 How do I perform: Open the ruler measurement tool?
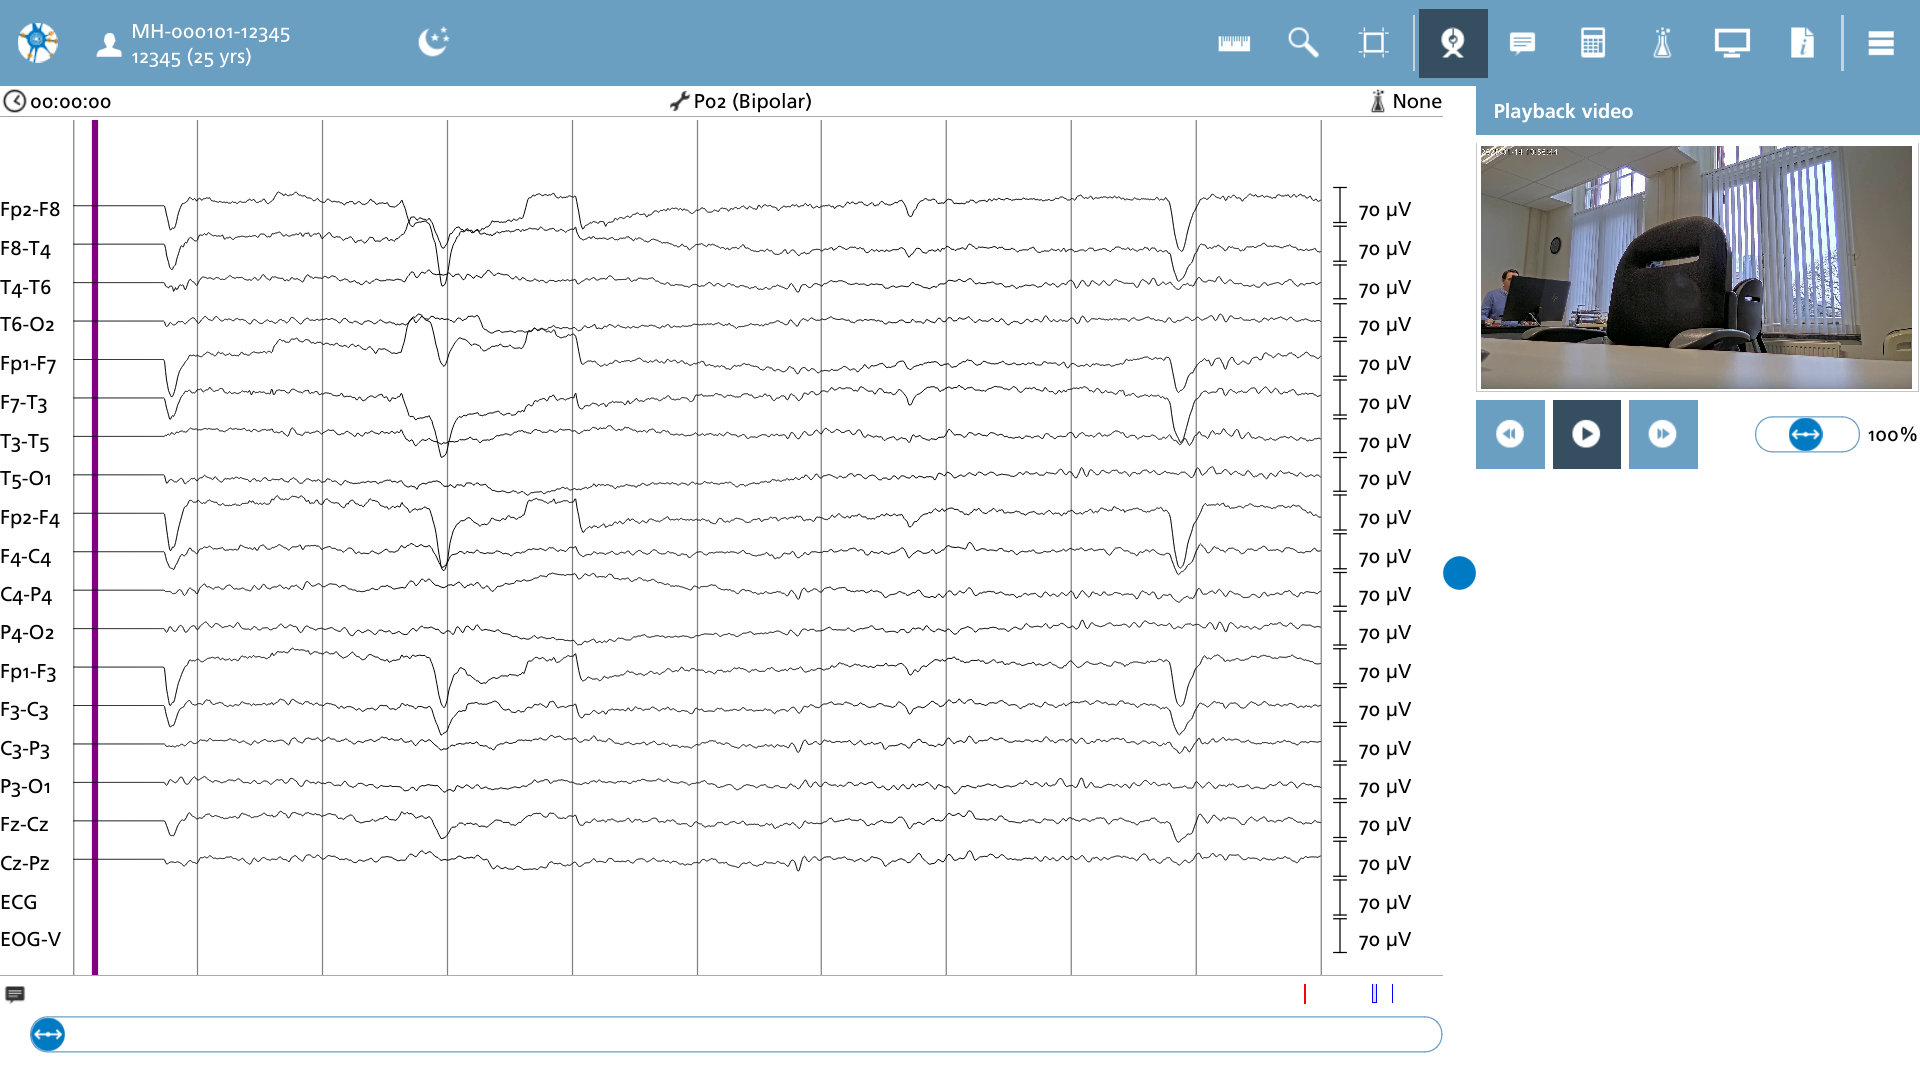coord(1234,43)
